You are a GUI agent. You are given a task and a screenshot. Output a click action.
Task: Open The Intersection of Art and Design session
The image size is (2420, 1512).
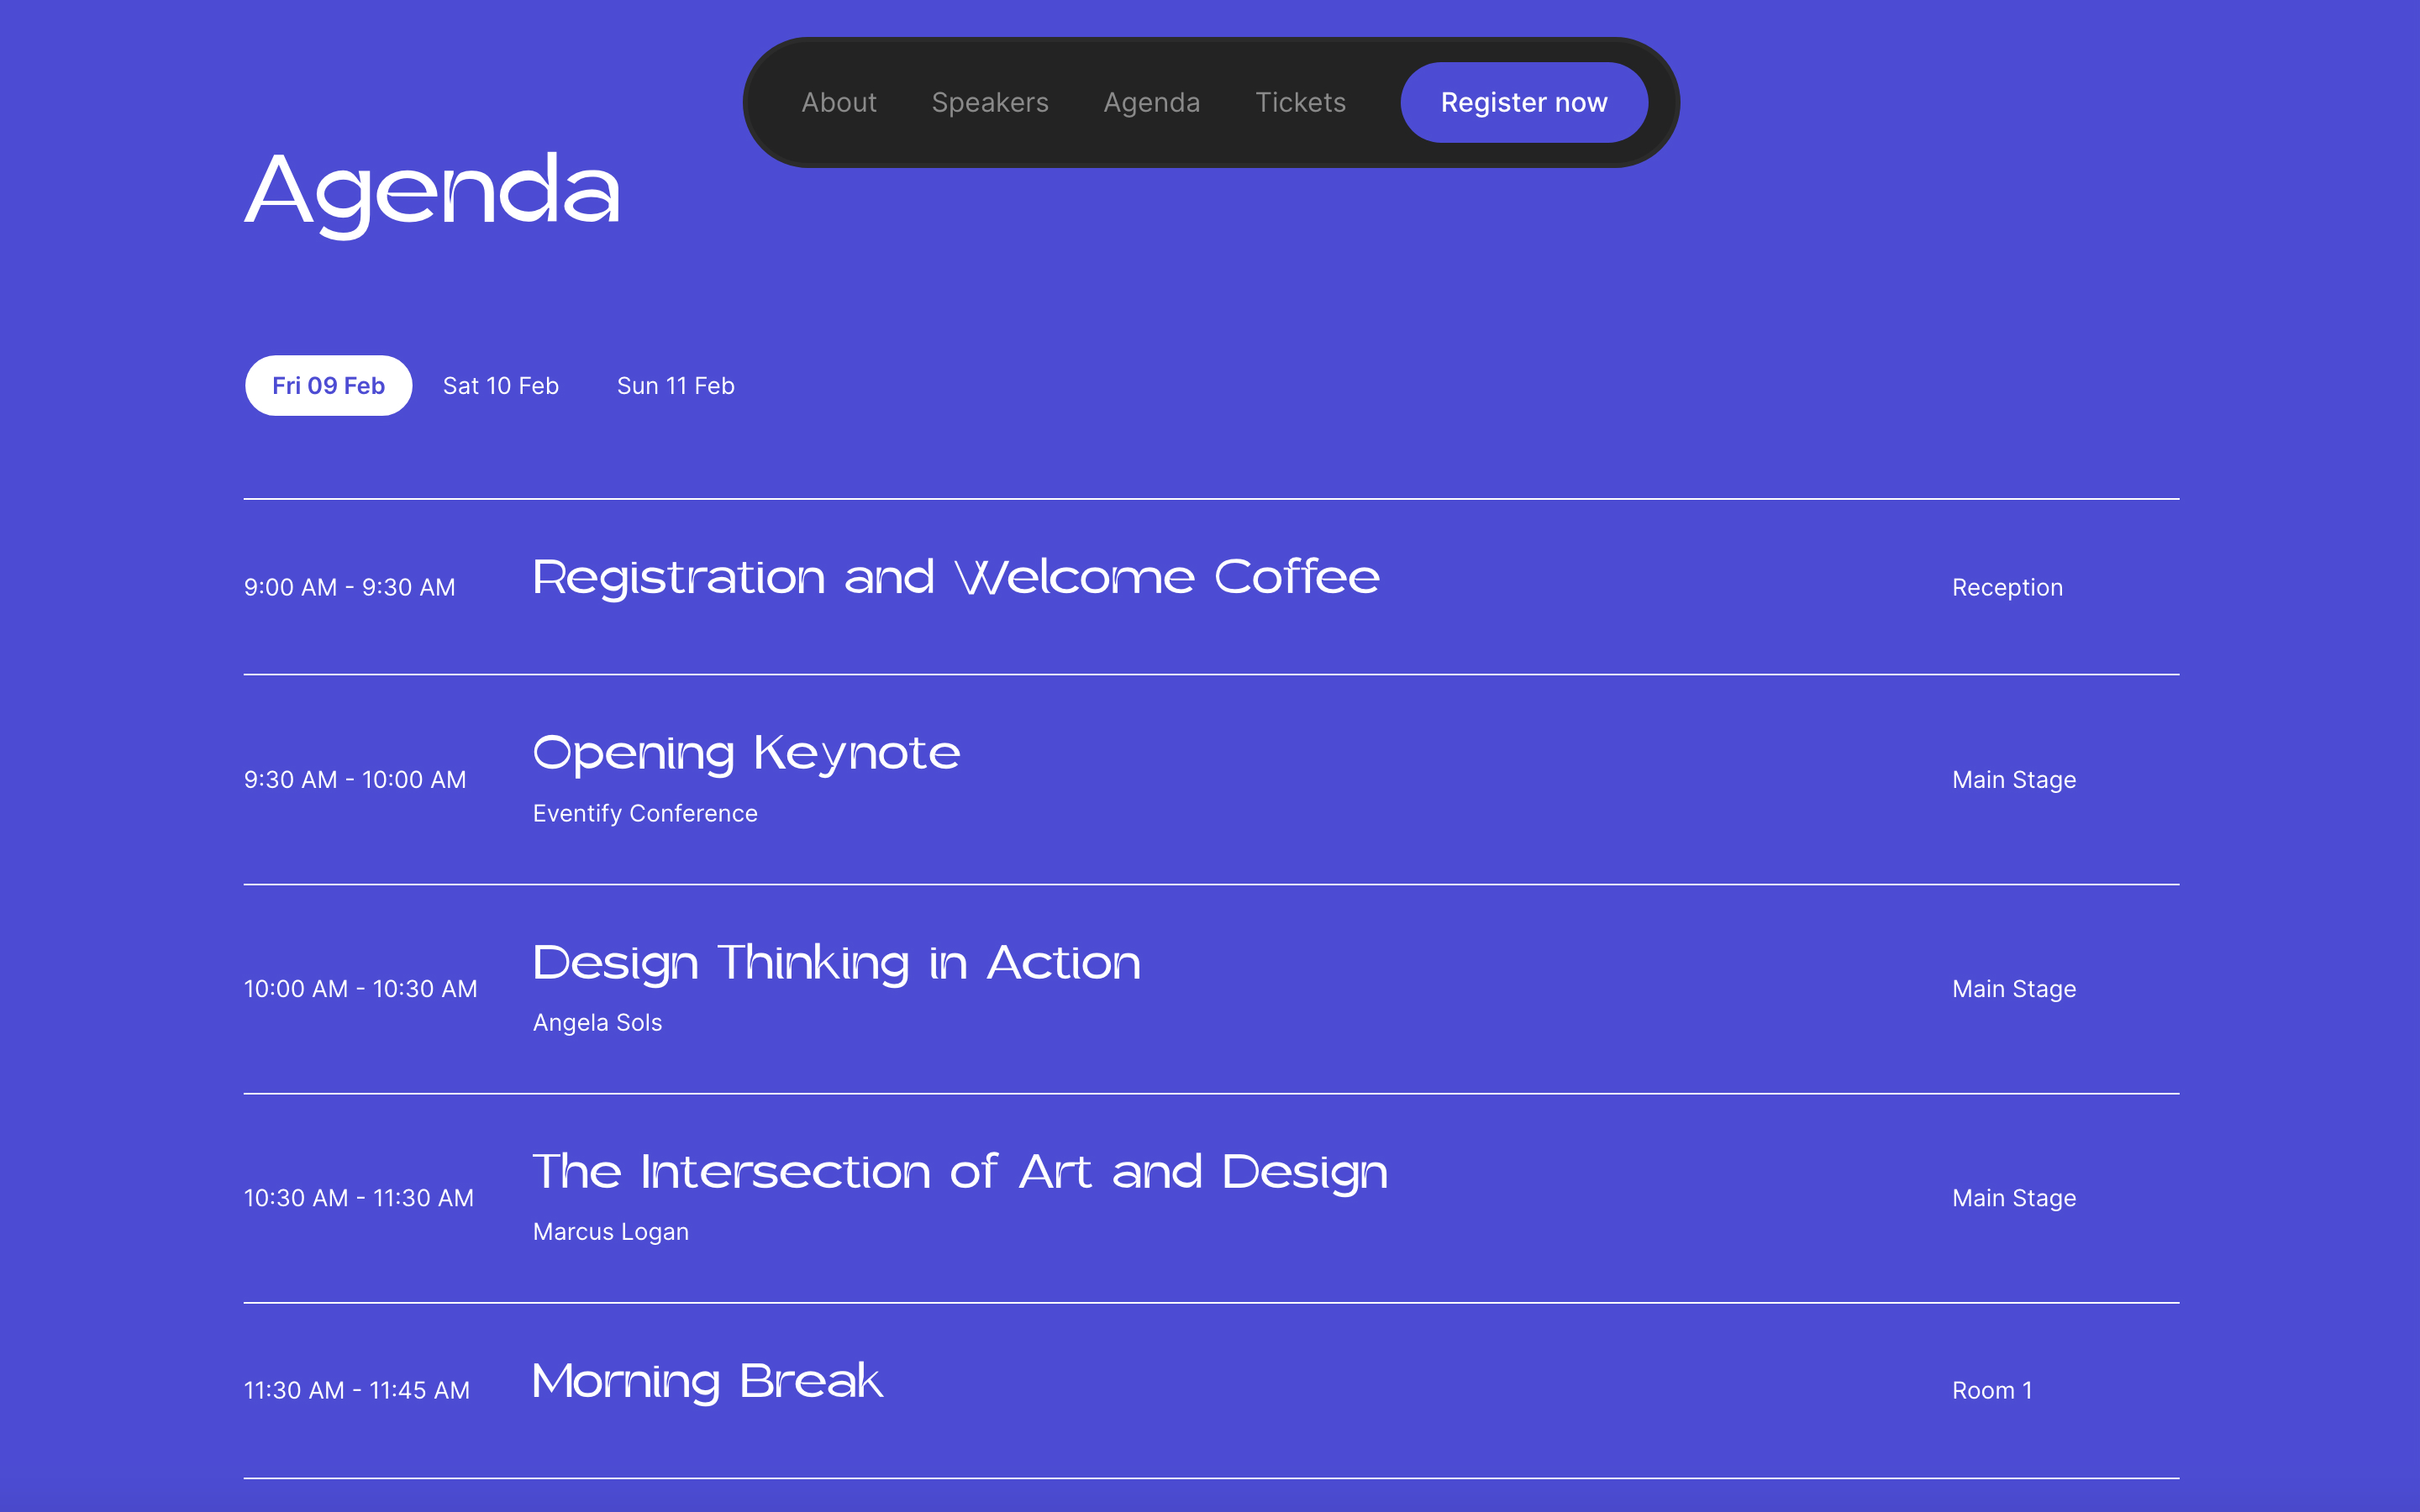[x=960, y=1171]
